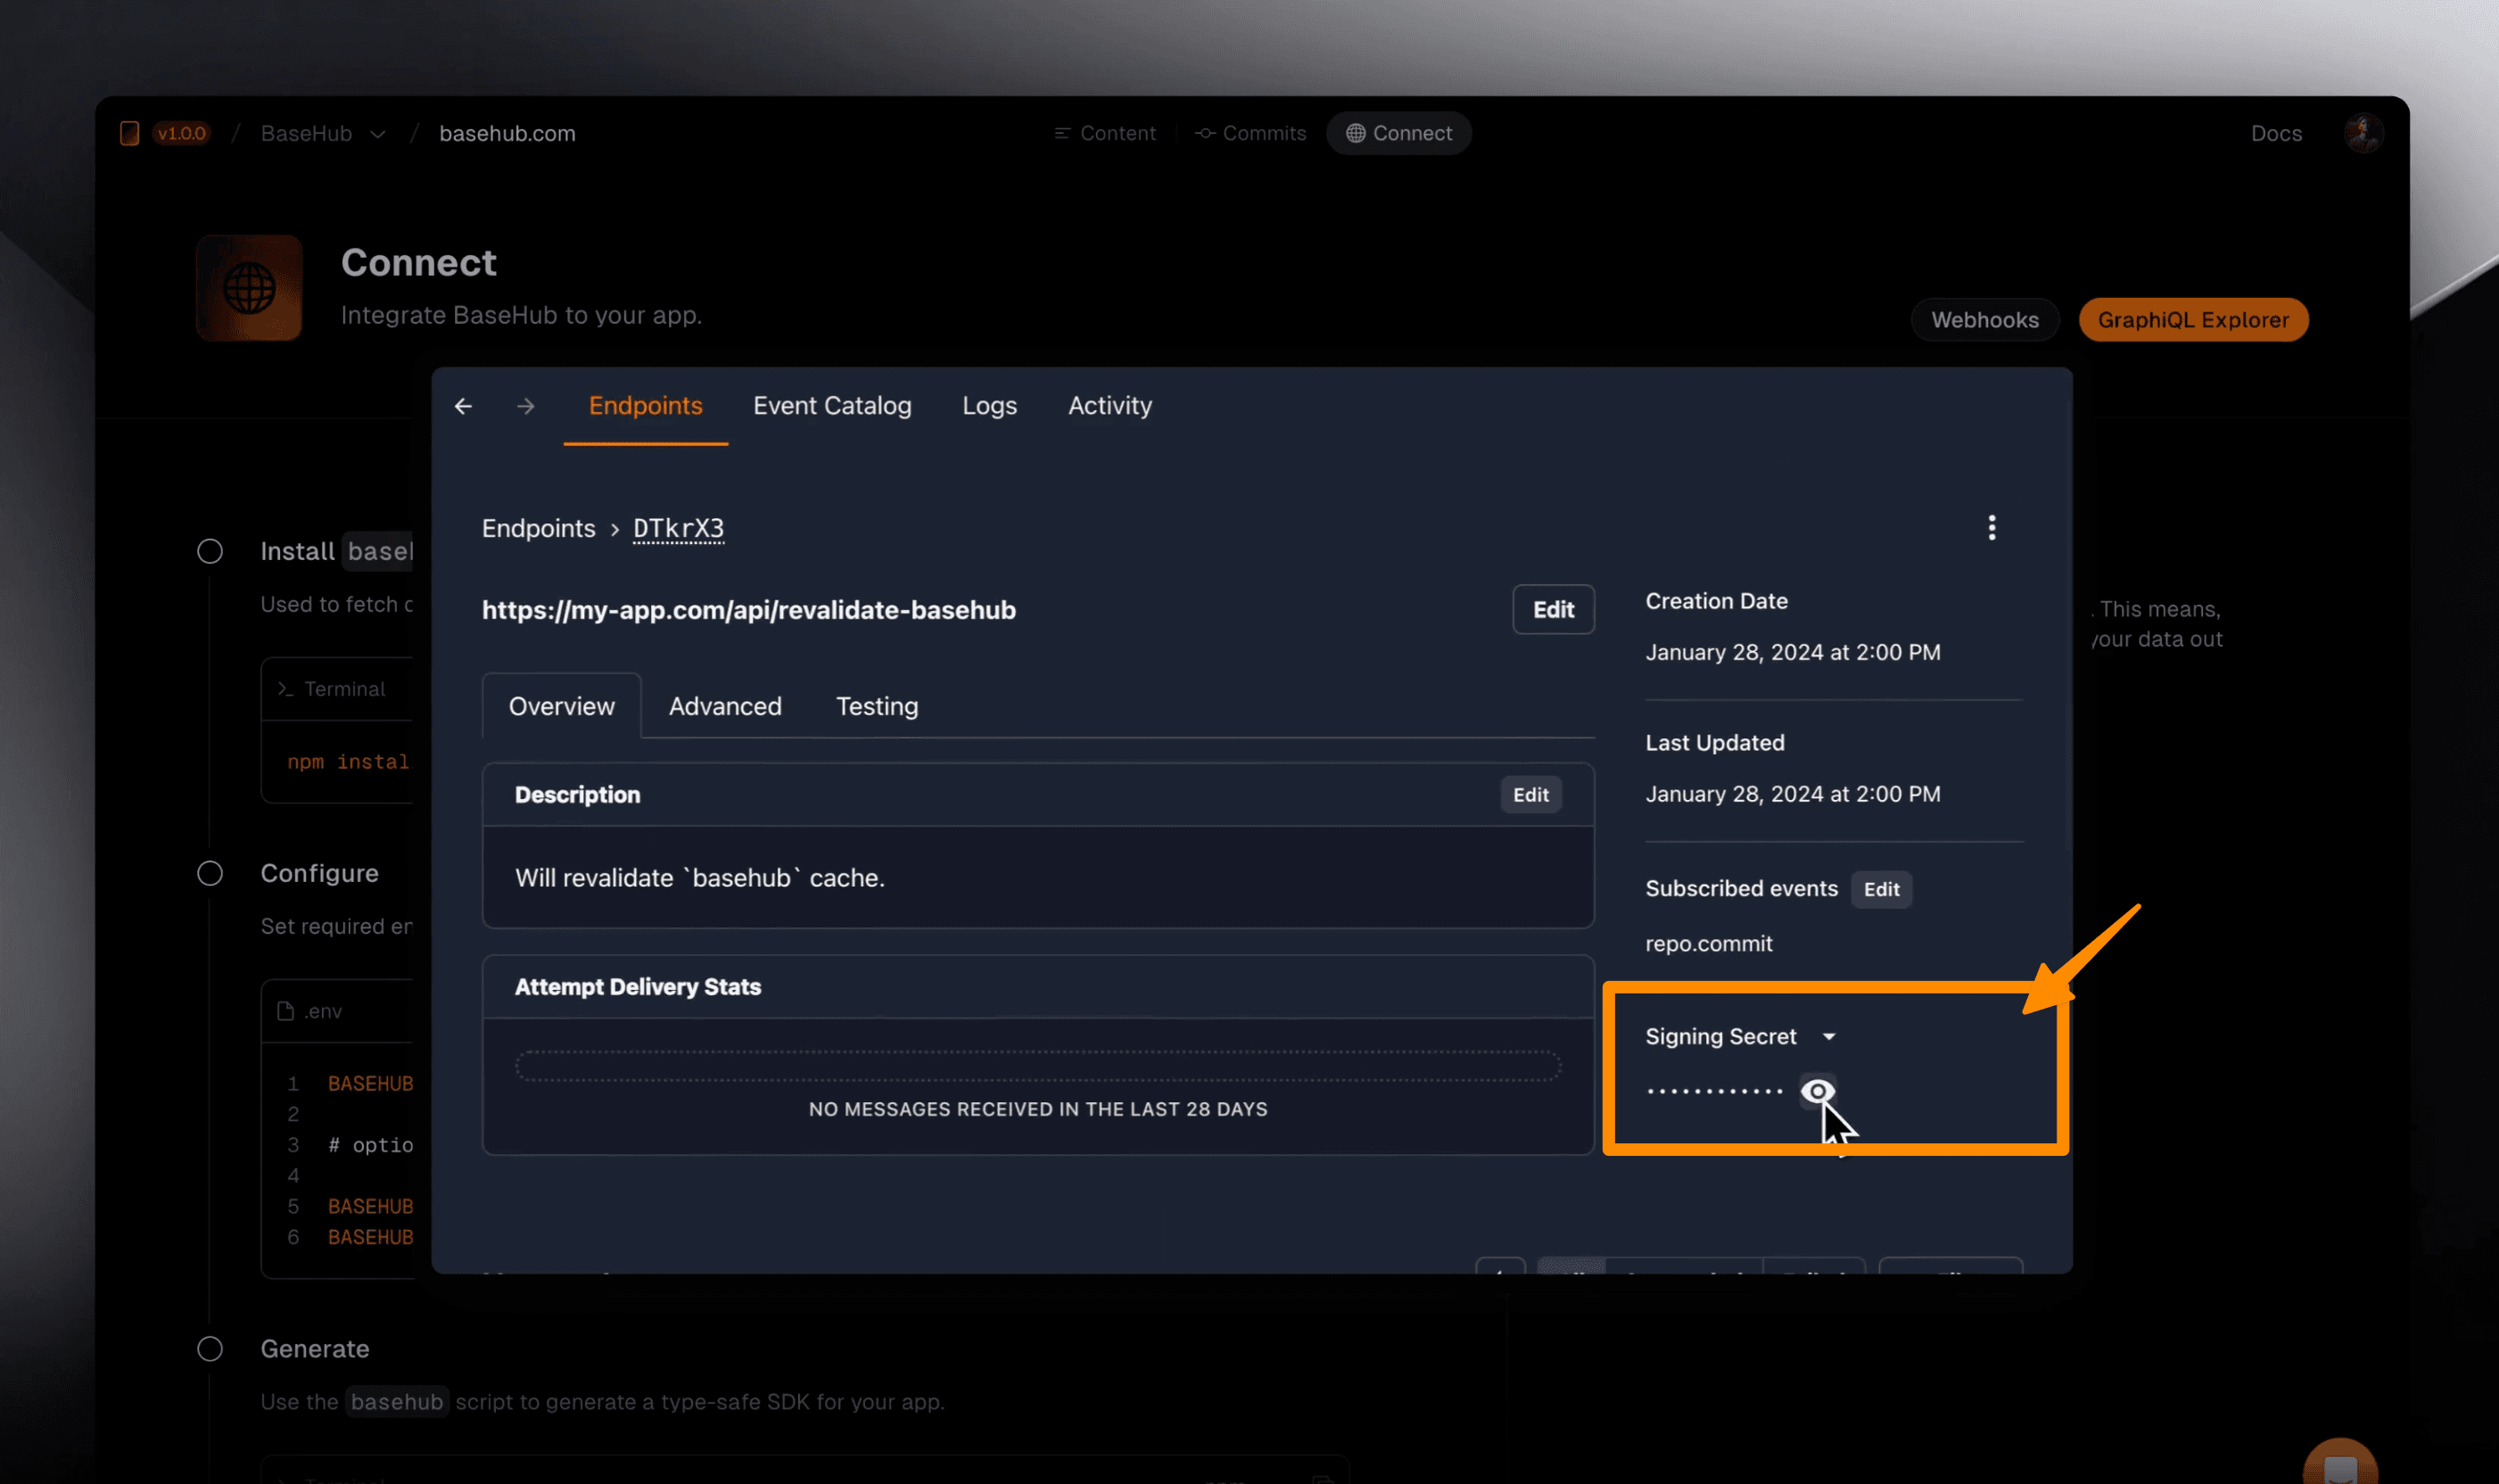Click the Creation Date value
Viewport: 2499px width, 1484px height.
(1793, 652)
